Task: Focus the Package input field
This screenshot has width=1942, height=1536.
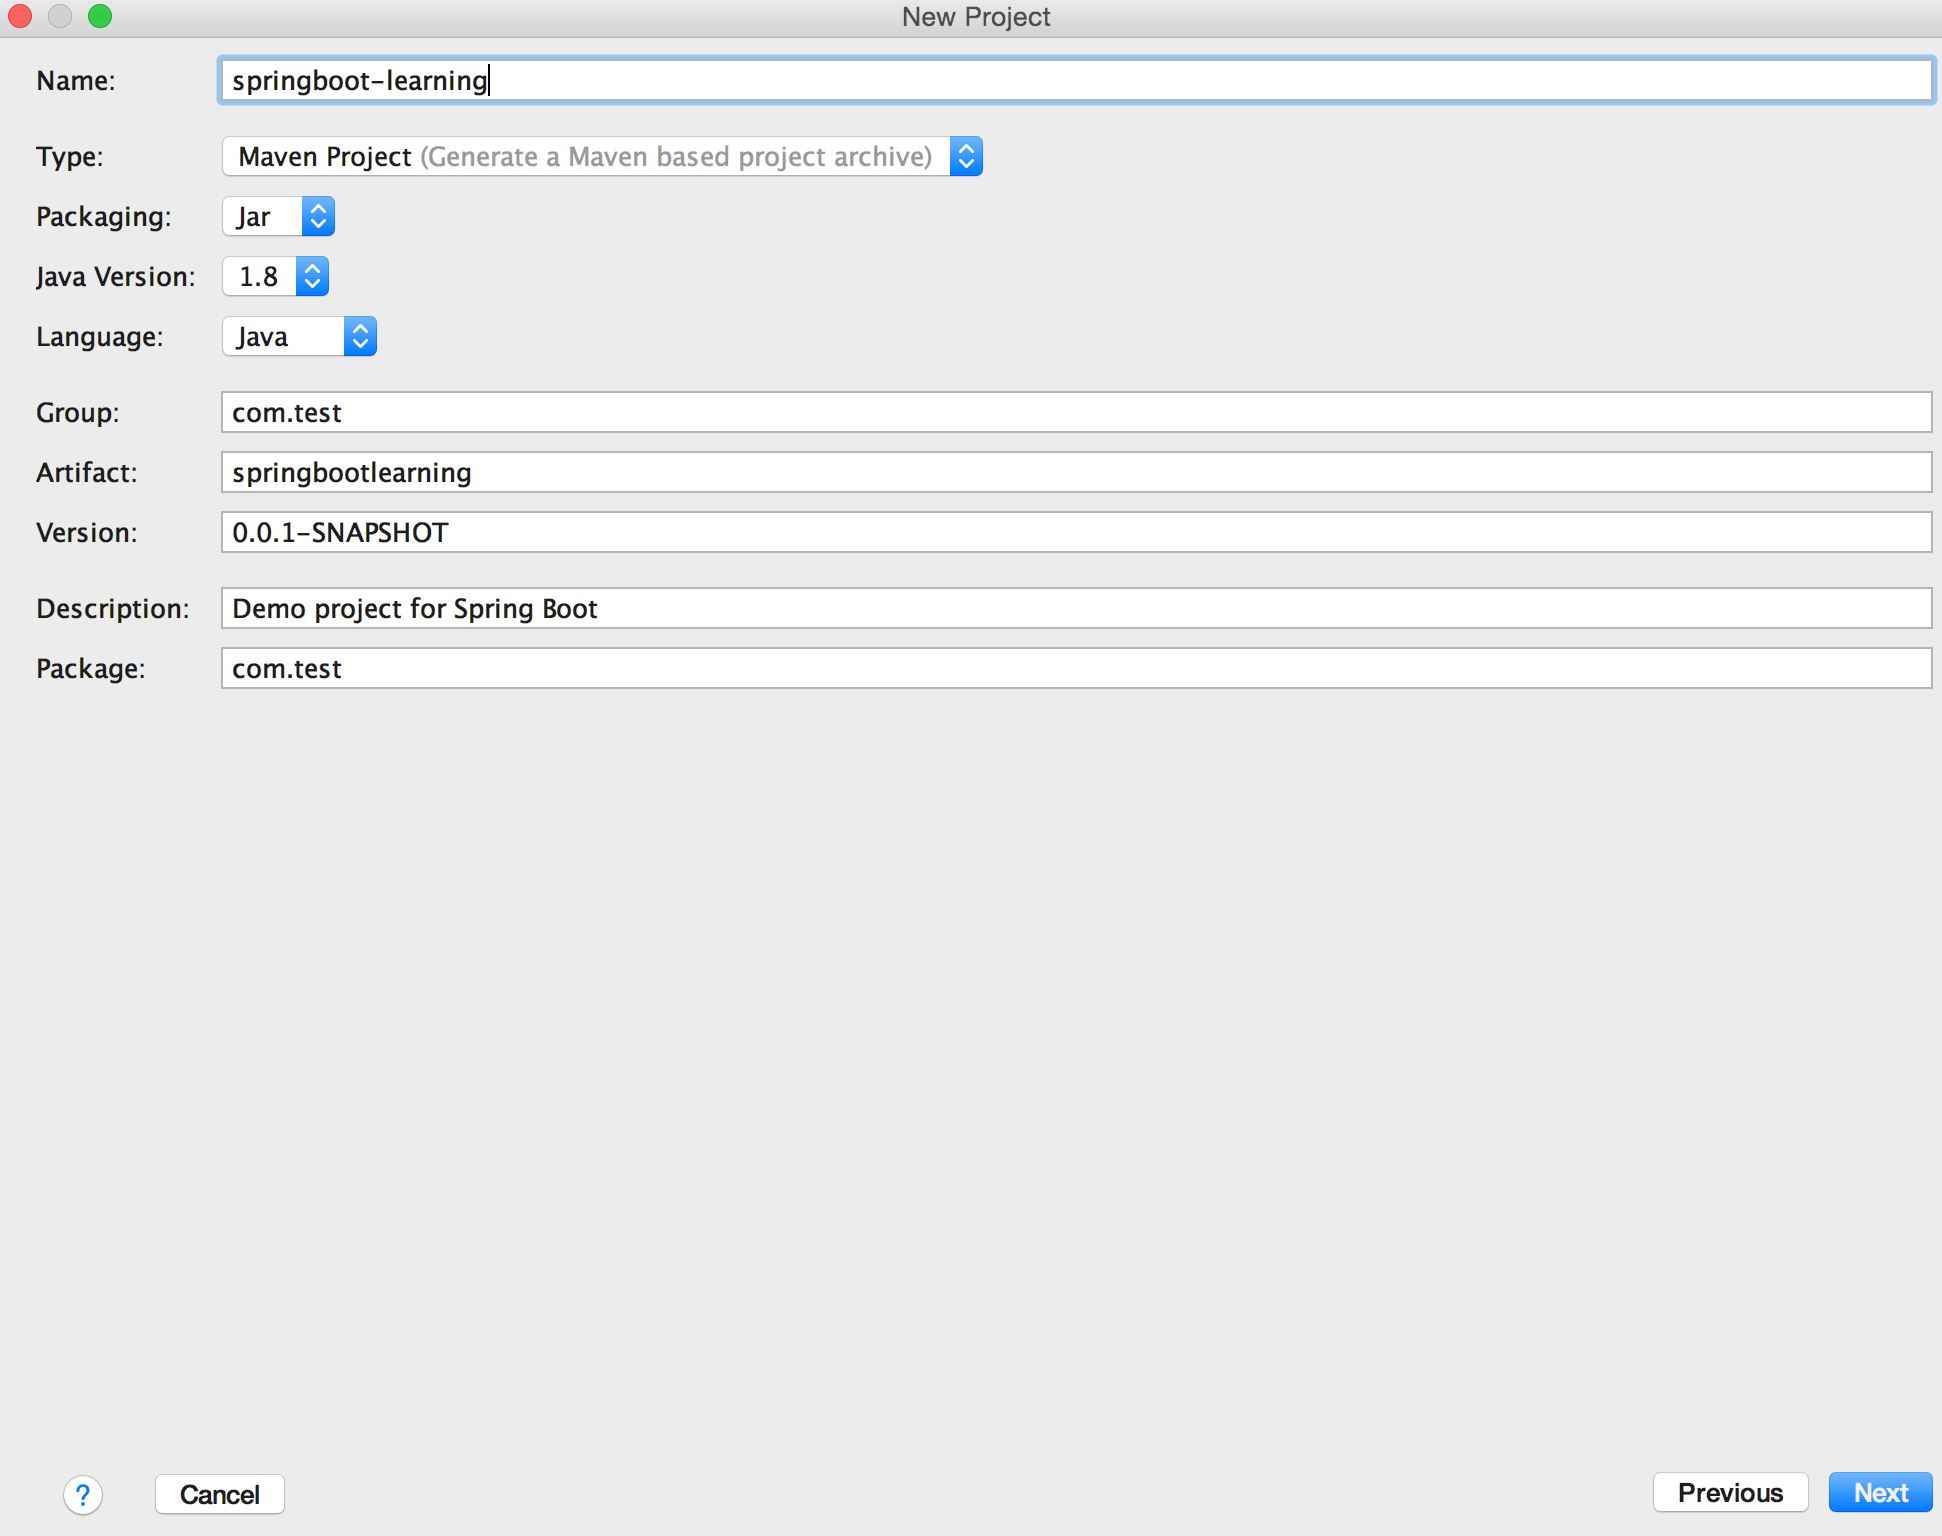Action: [x=1075, y=669]
